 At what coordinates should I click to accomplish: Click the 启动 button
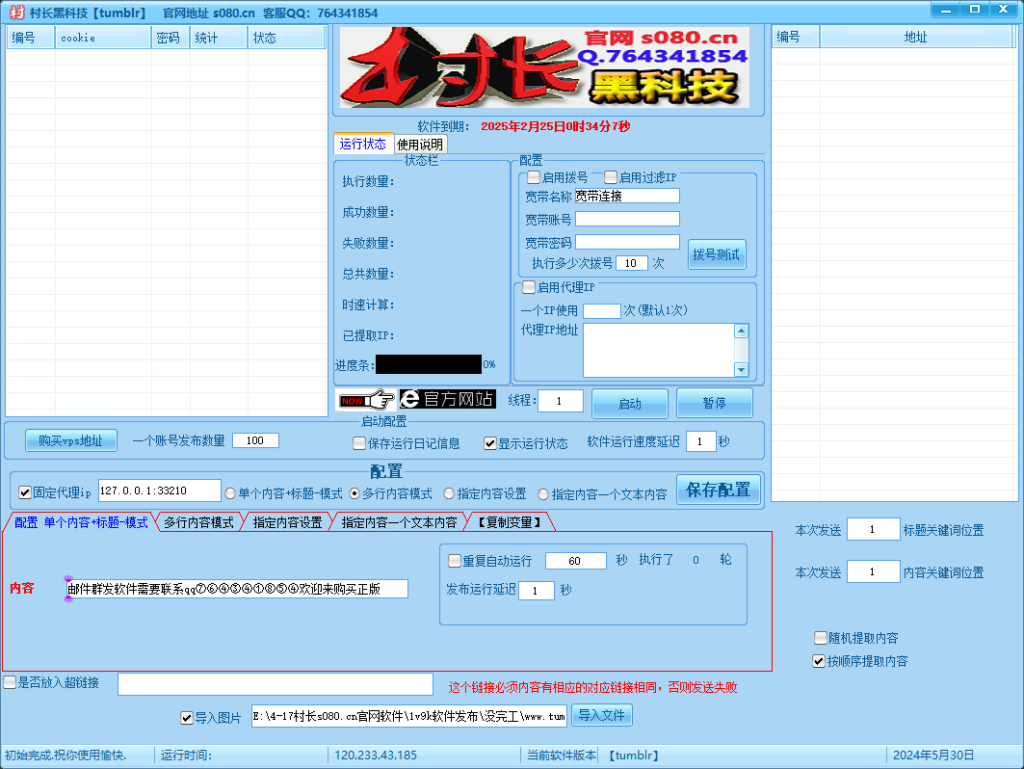pyautogui.click(x=630, y=403)
